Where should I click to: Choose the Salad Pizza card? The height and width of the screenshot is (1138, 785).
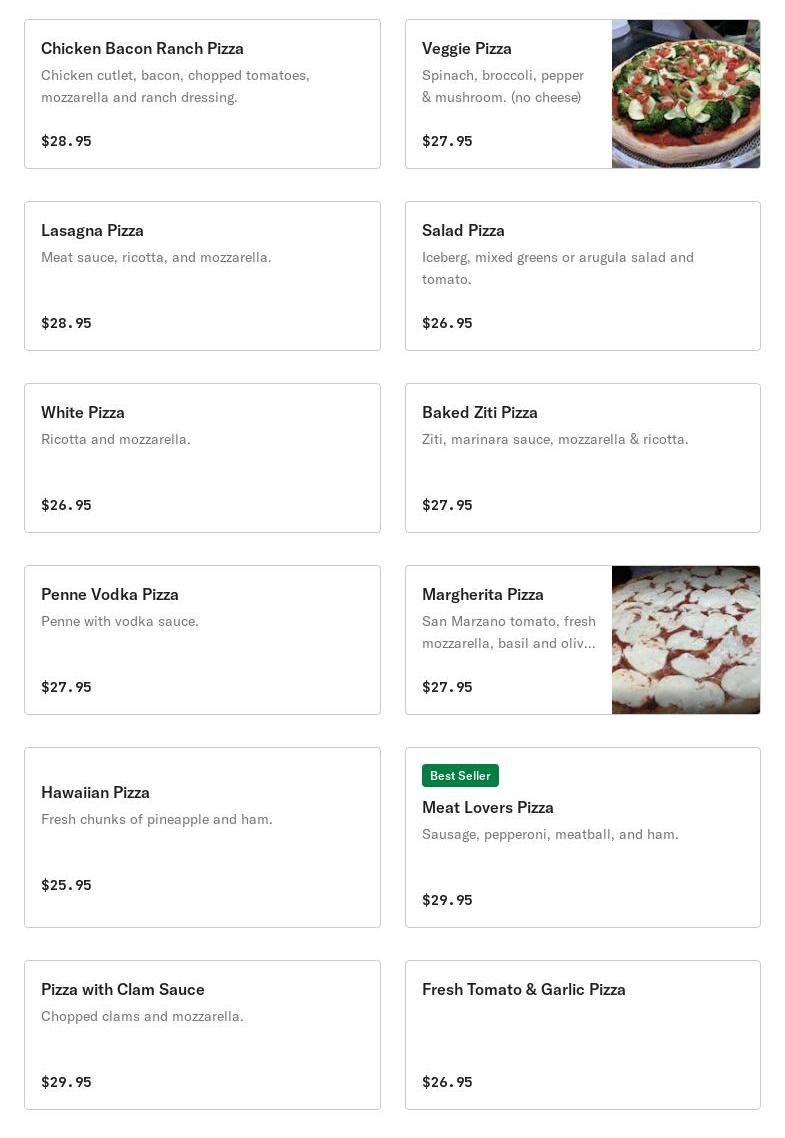[582, 276]
